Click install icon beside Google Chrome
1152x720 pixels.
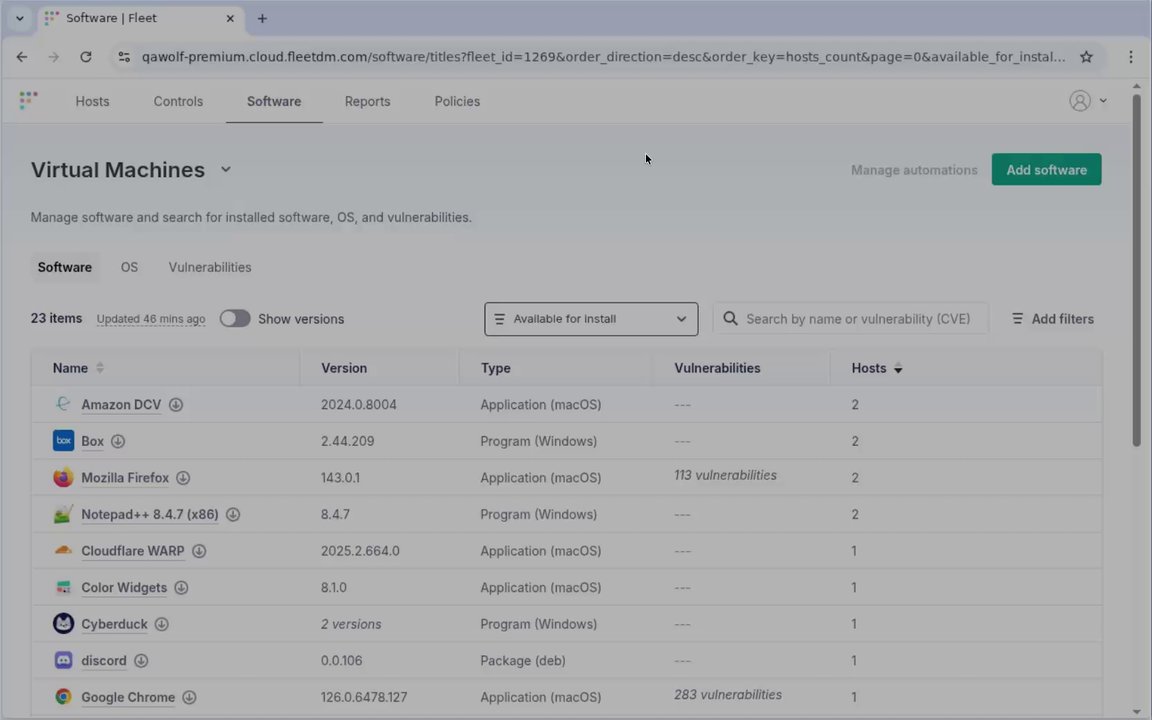[x=190, y=697]
